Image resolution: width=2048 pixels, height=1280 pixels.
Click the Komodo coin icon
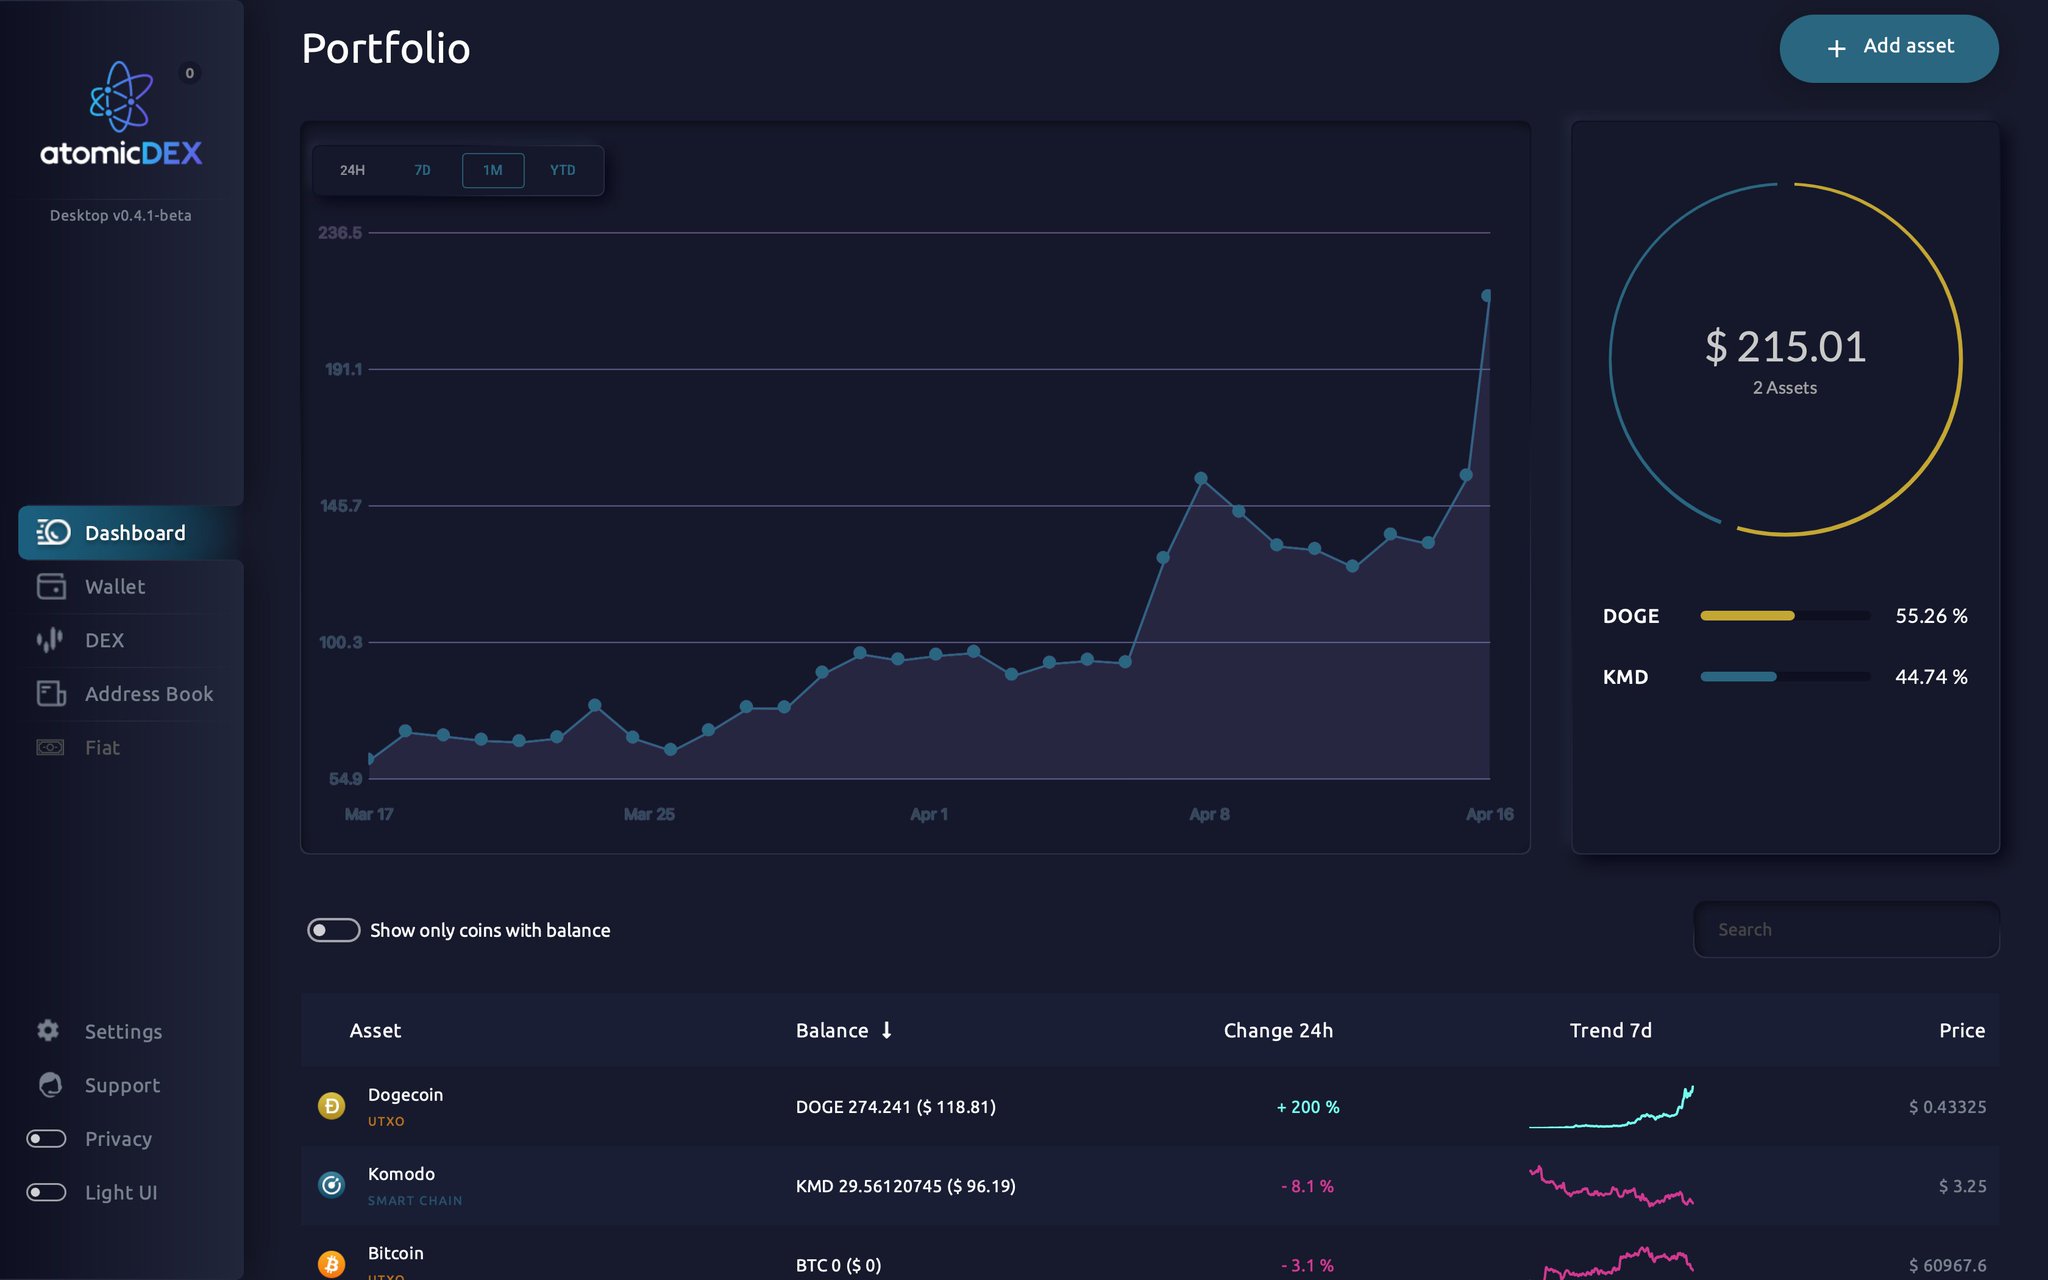(331, 1185)
